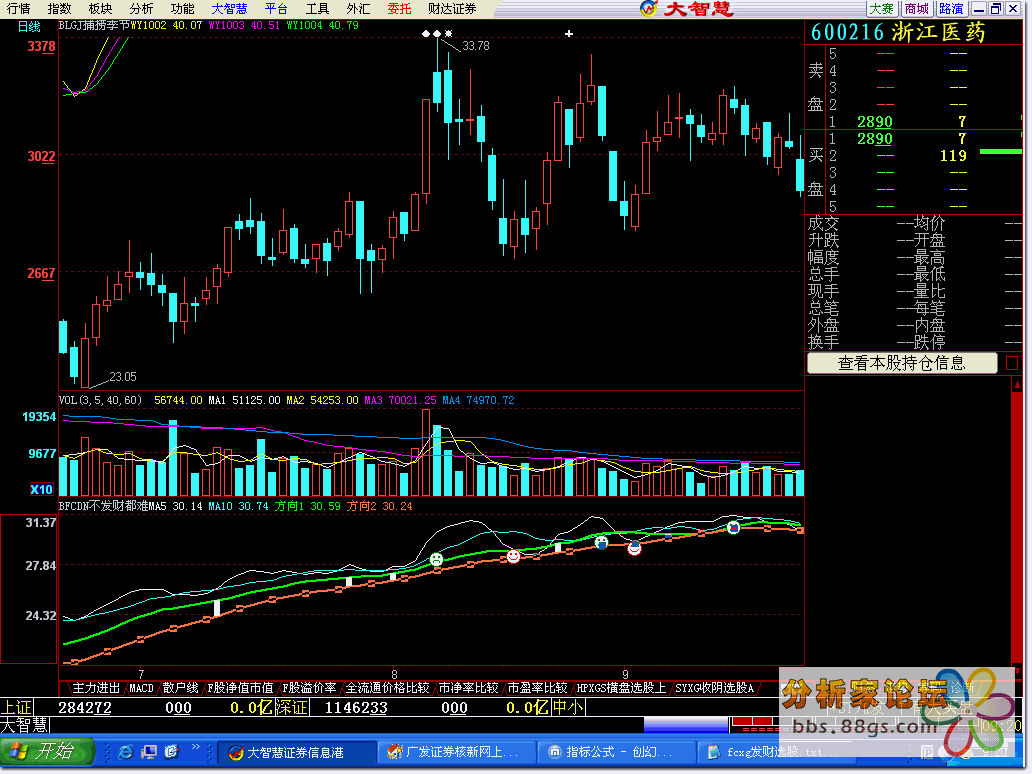The image size is (1032, 774).
Task: Switch to 散户线 indicator tab
Action: (x=180, y=688)
